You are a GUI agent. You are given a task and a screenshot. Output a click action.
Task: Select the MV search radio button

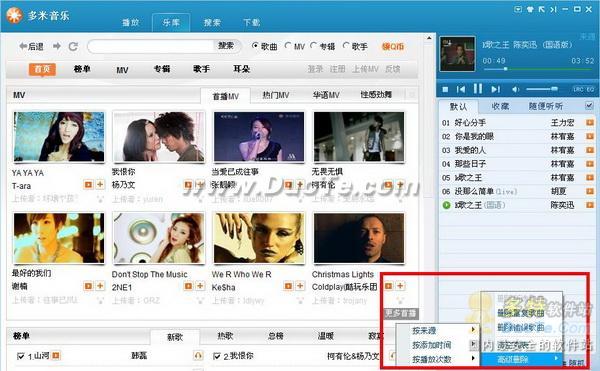(288, 46)
